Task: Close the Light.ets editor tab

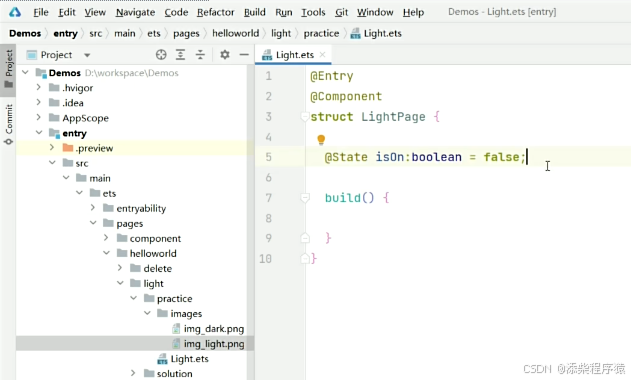Action: [x=322, y=55]
